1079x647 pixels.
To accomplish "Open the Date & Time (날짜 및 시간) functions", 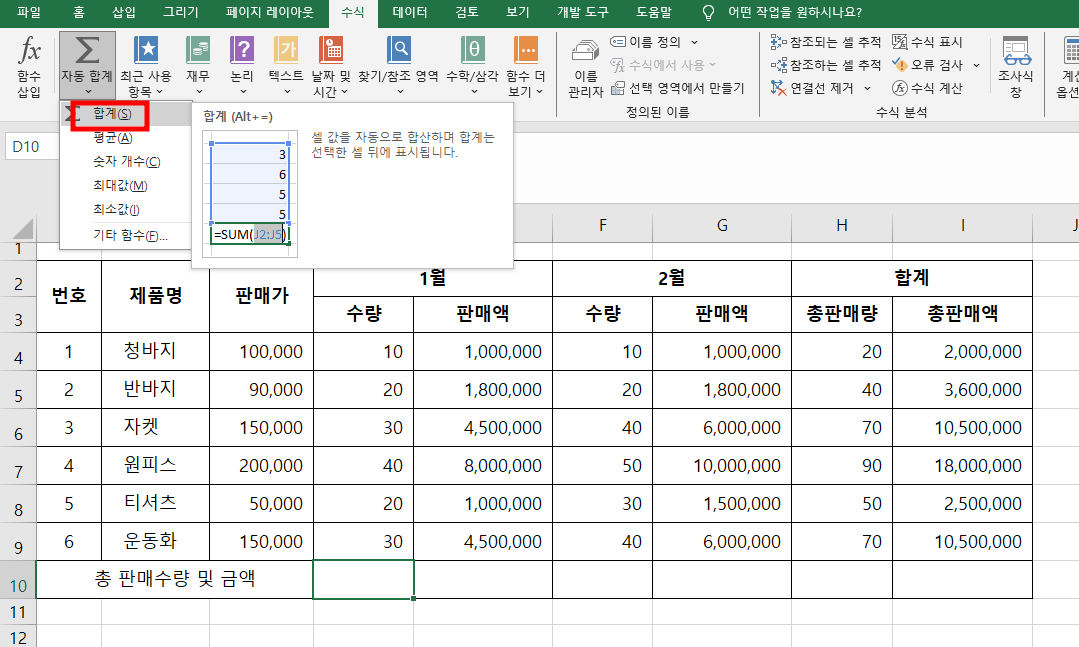I will click(x=331, y=66).
